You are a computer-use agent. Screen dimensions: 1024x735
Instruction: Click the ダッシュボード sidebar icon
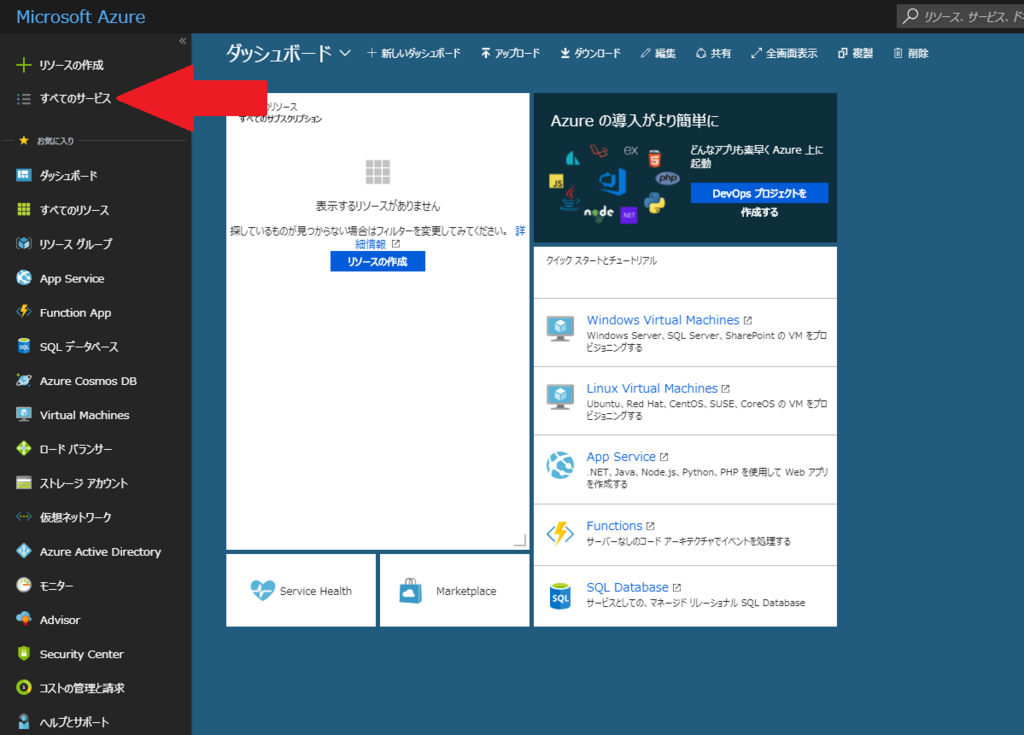point(24,175)
